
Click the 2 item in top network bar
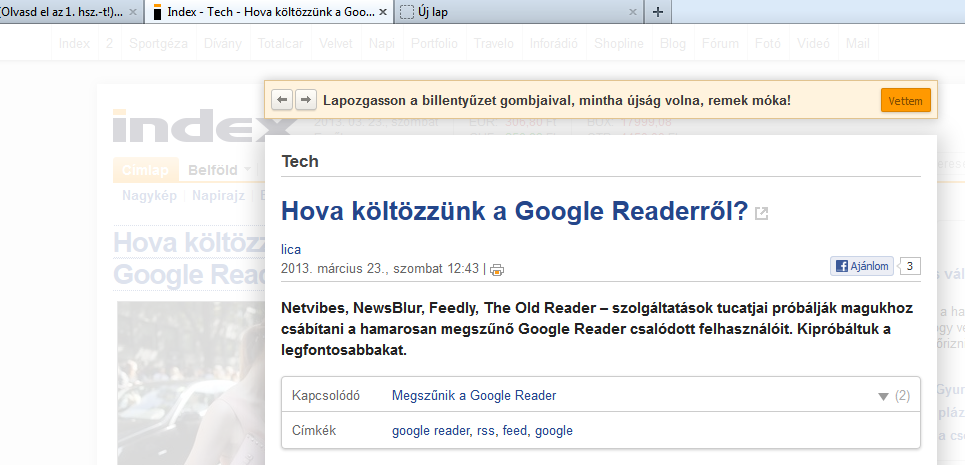(110, 44)
